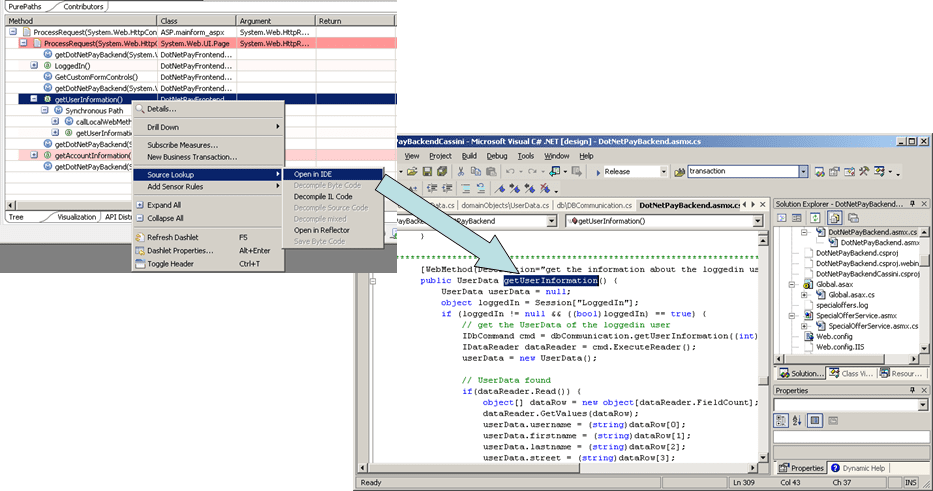Switch to db\DBCommunication.cs tab
Screen dimensions: 933x491
(594, 205)
